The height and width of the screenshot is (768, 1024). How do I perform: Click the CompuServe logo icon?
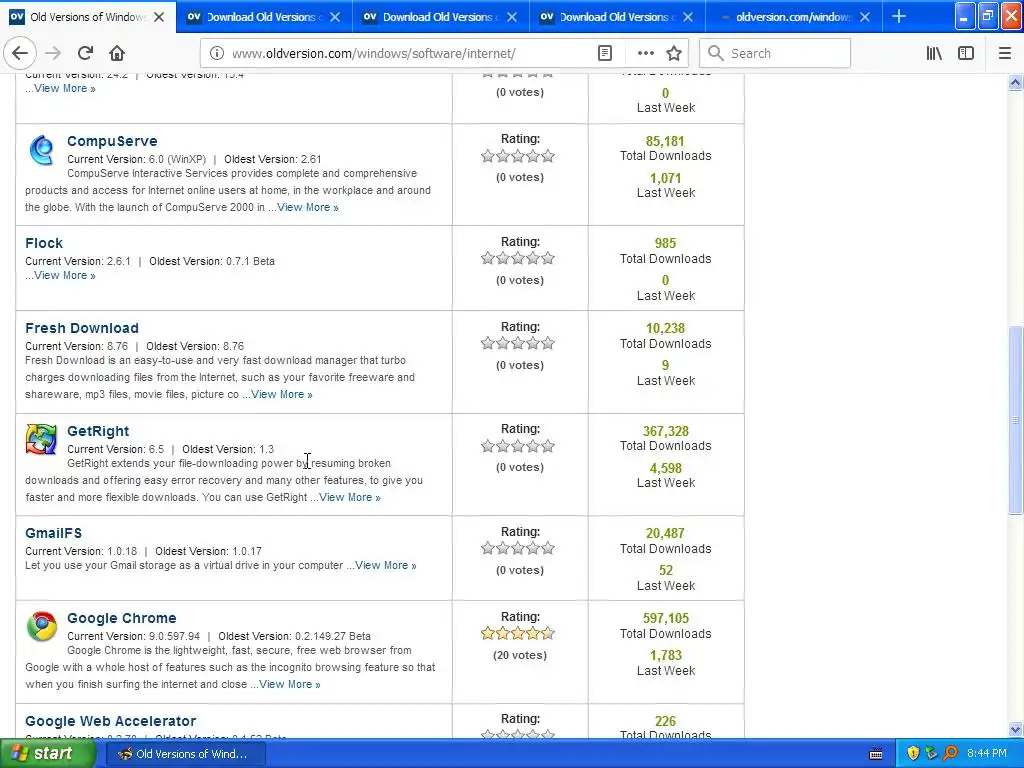coord(41,150)
